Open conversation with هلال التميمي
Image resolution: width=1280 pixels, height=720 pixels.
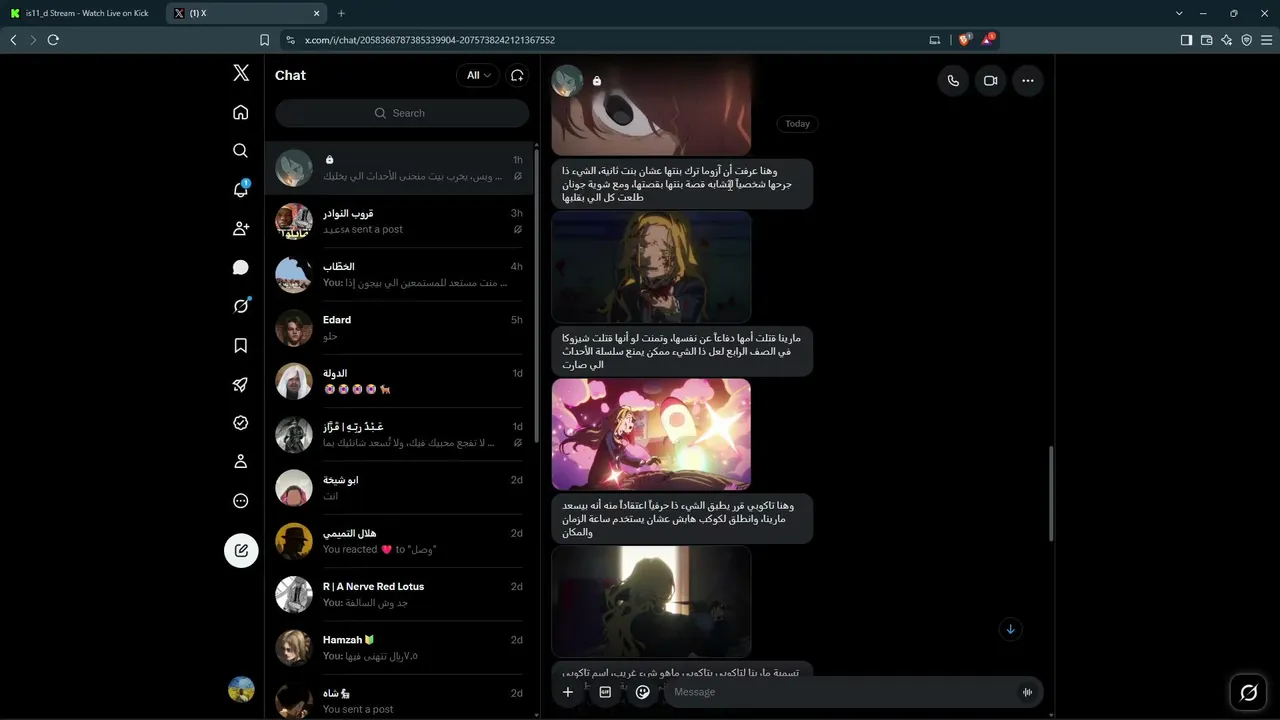click(x=400, y=541)
